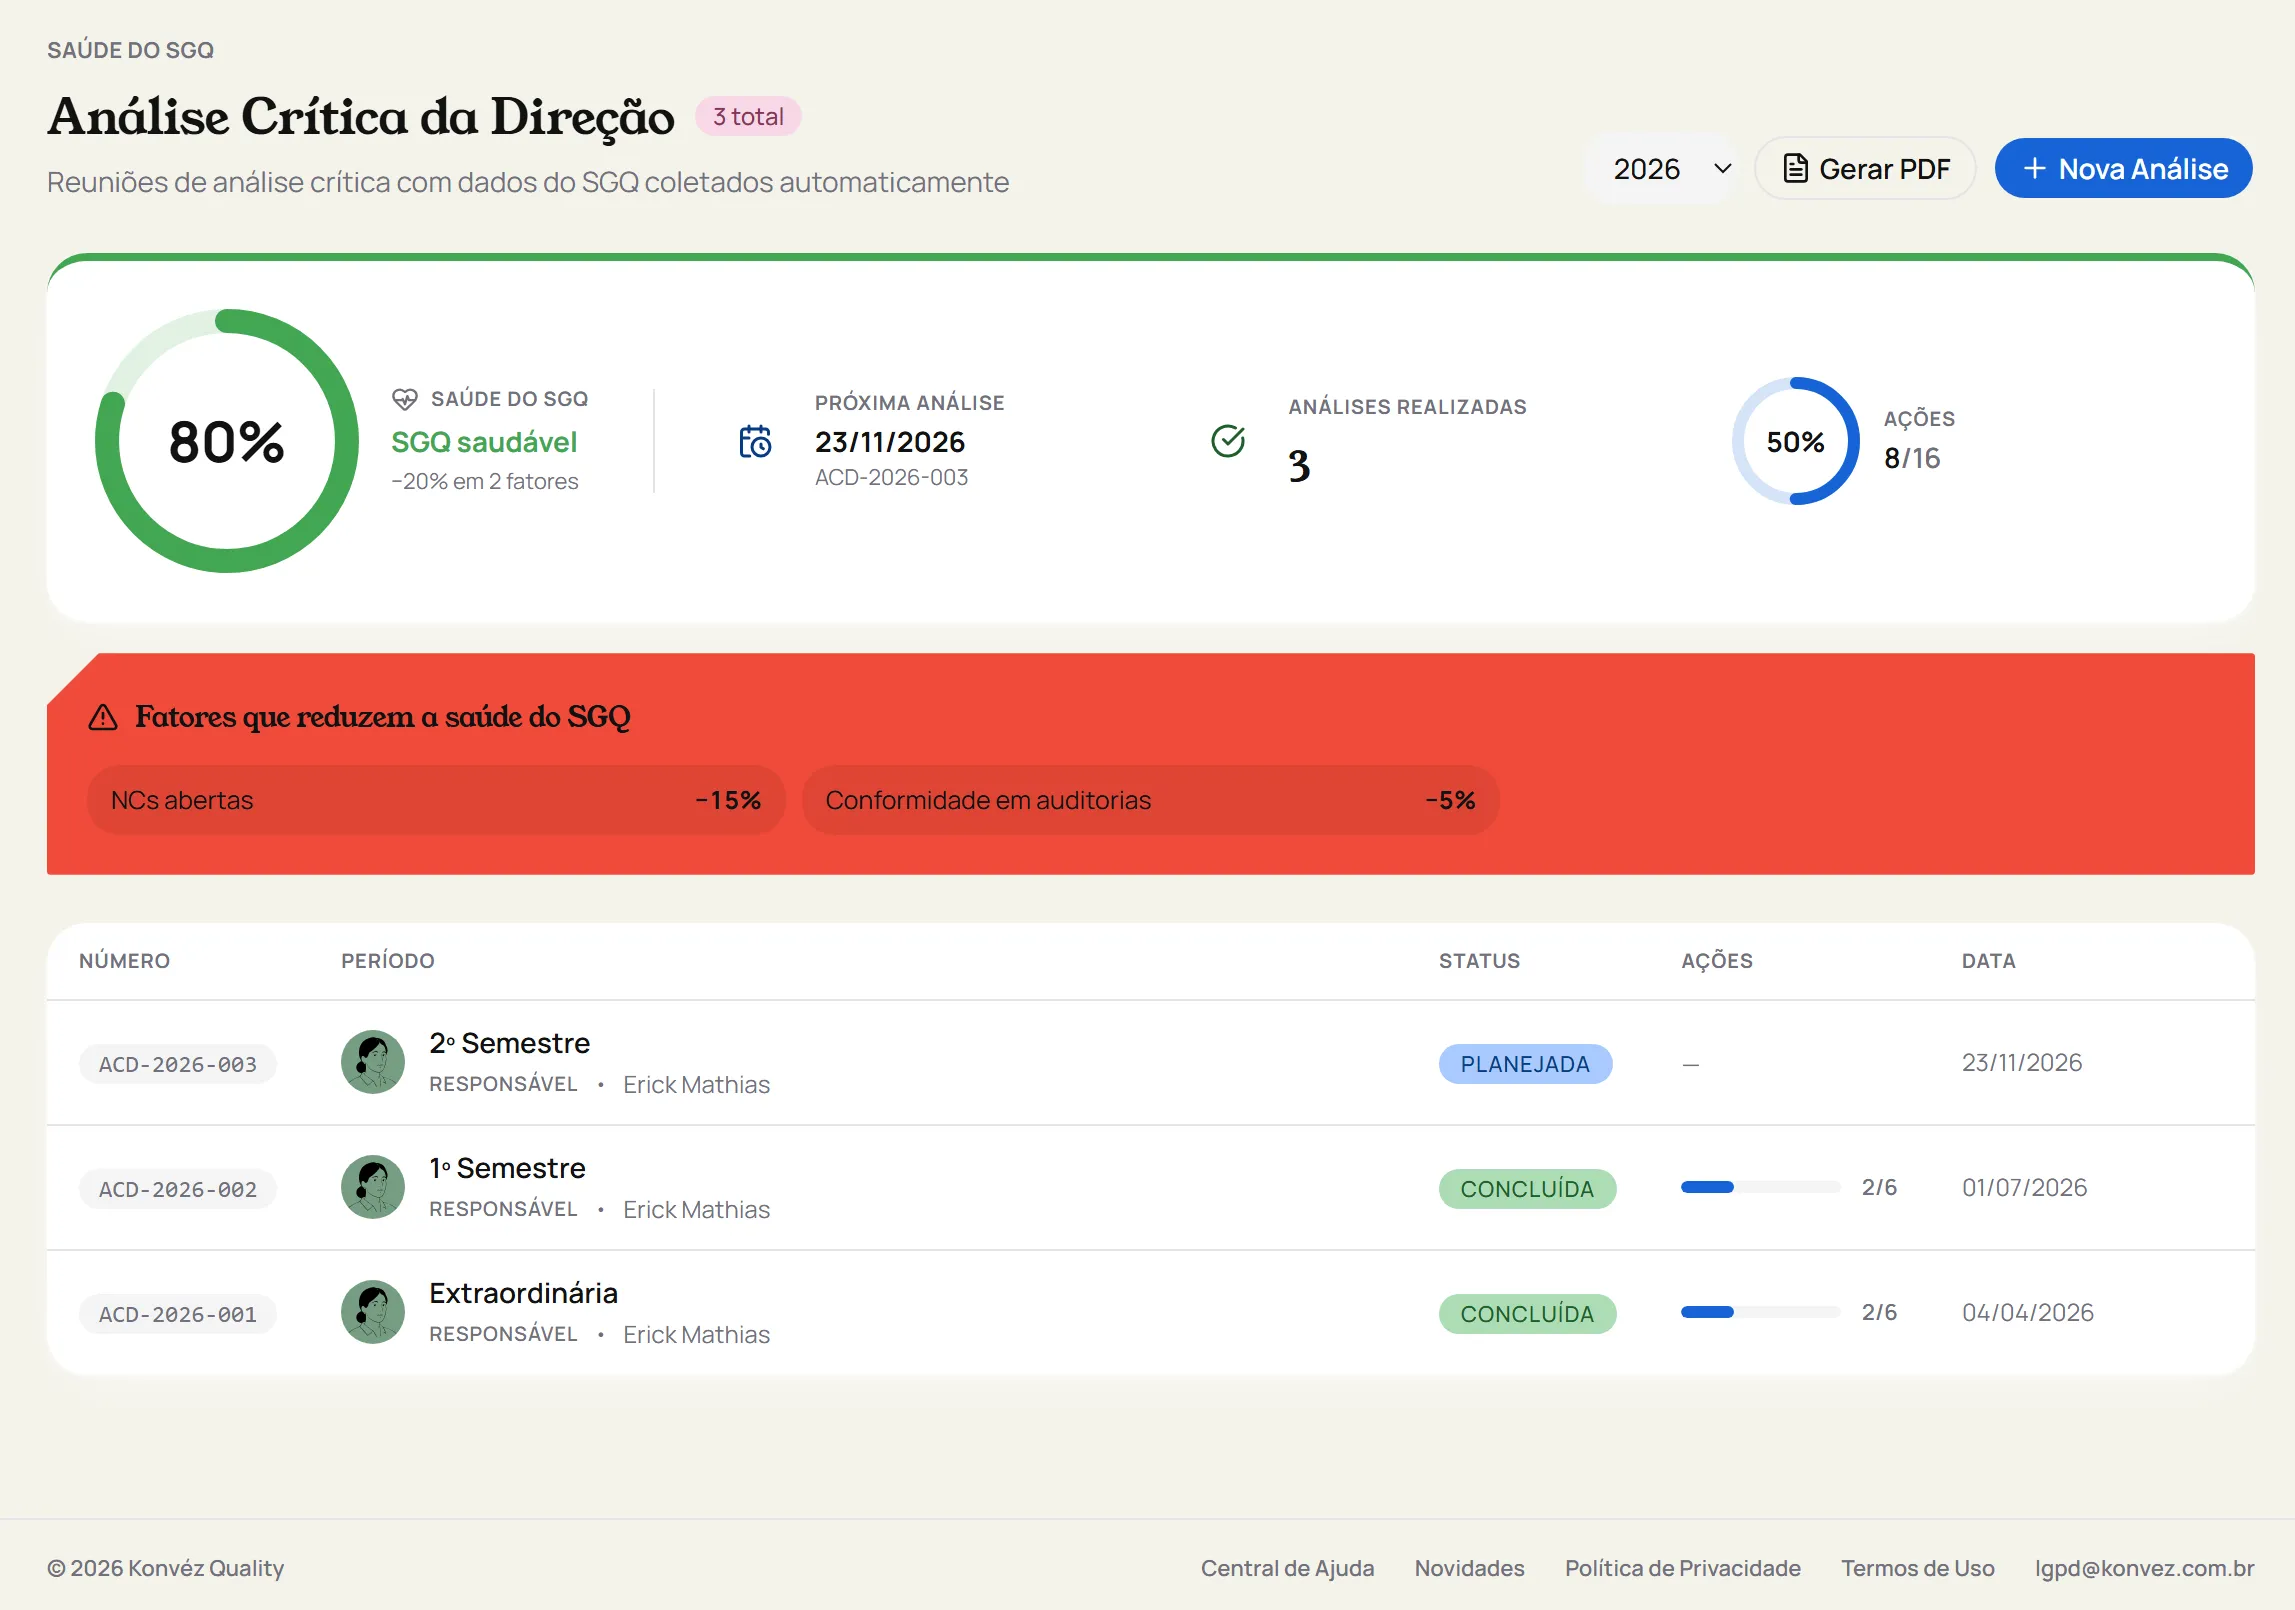
Task: Sort by Data column header
Action: 1988,961
